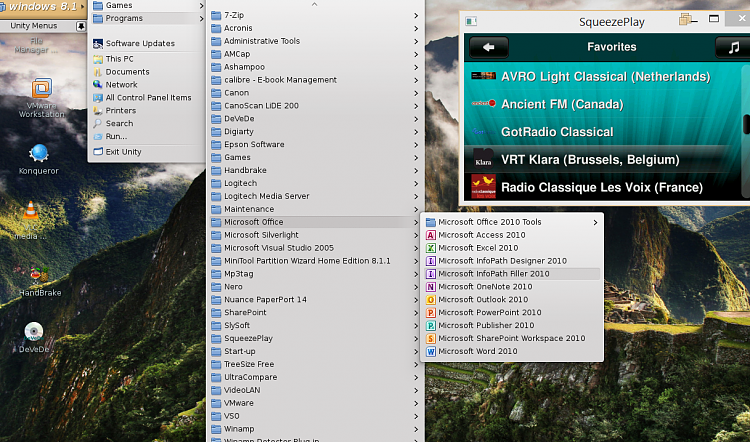Click the Konqueror desktop icon
This screenshot has height=442, width=750.
pos(39,159)
